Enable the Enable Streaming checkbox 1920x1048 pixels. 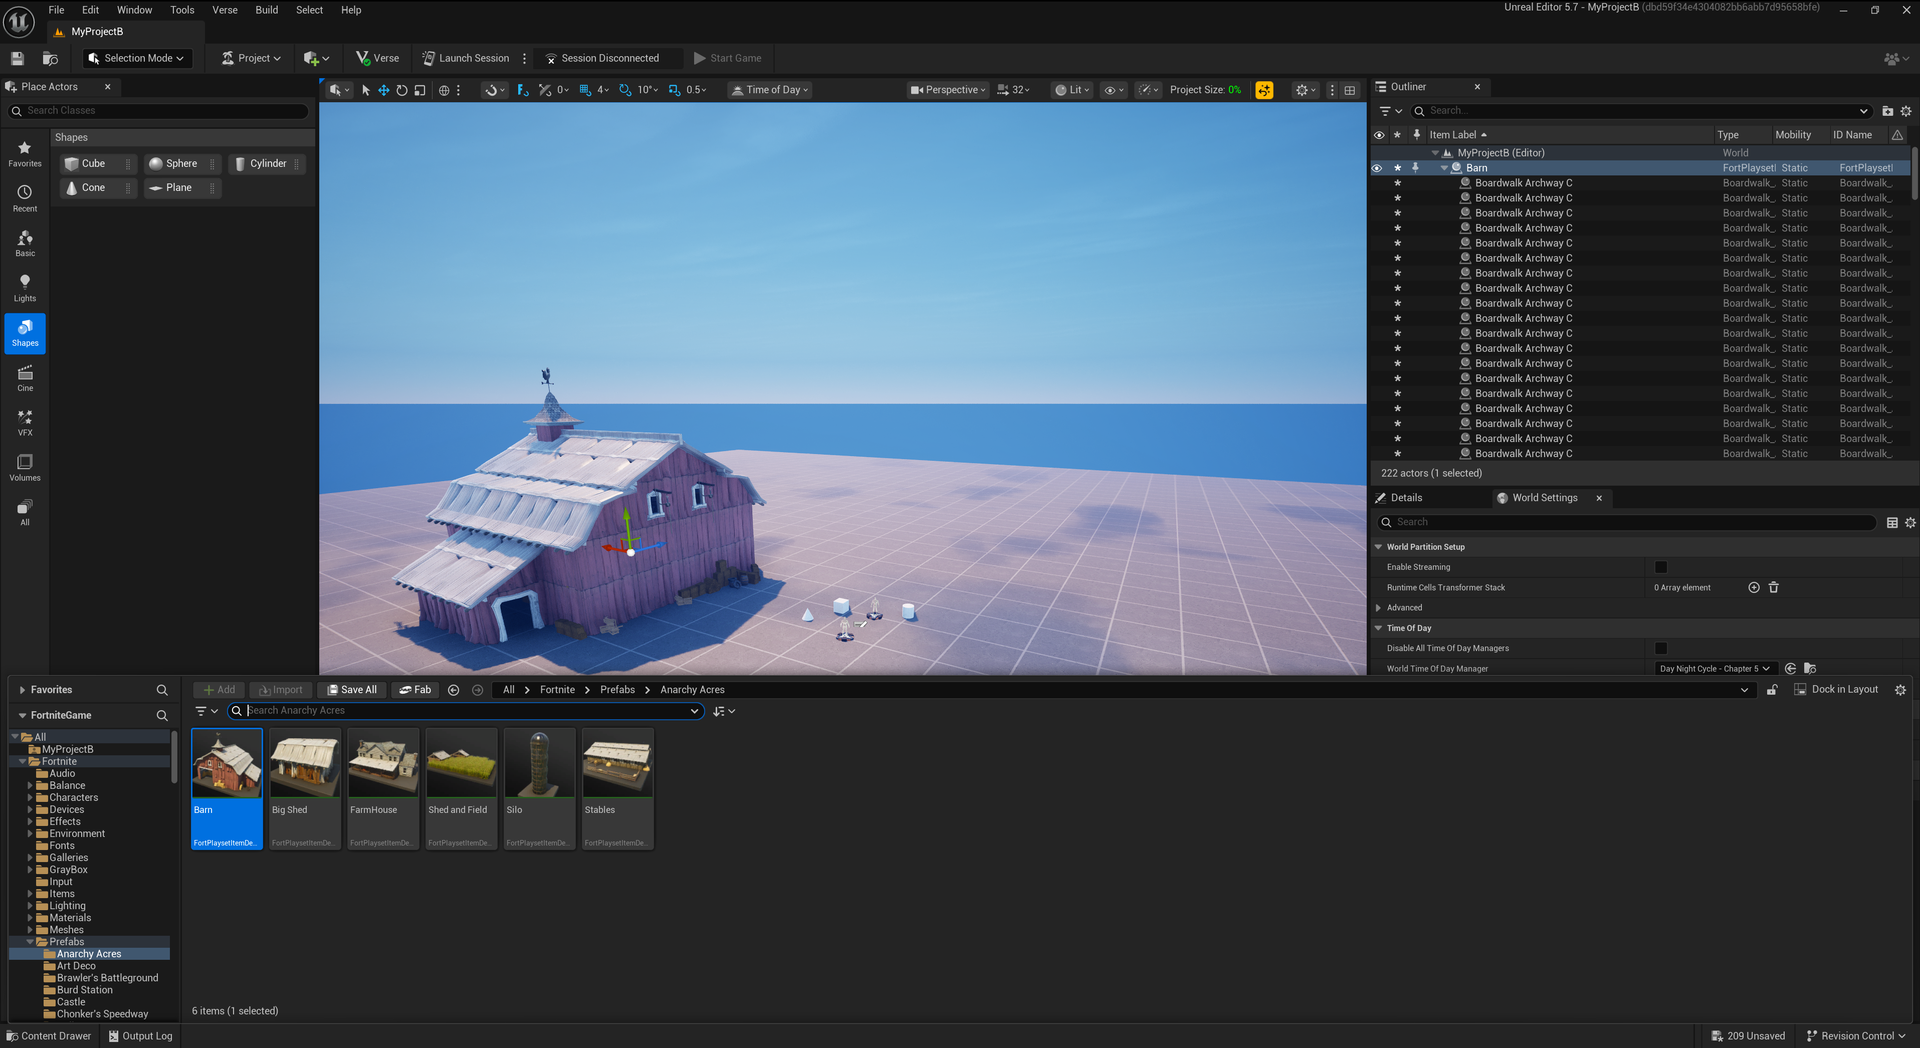(x=1661, y=567)
